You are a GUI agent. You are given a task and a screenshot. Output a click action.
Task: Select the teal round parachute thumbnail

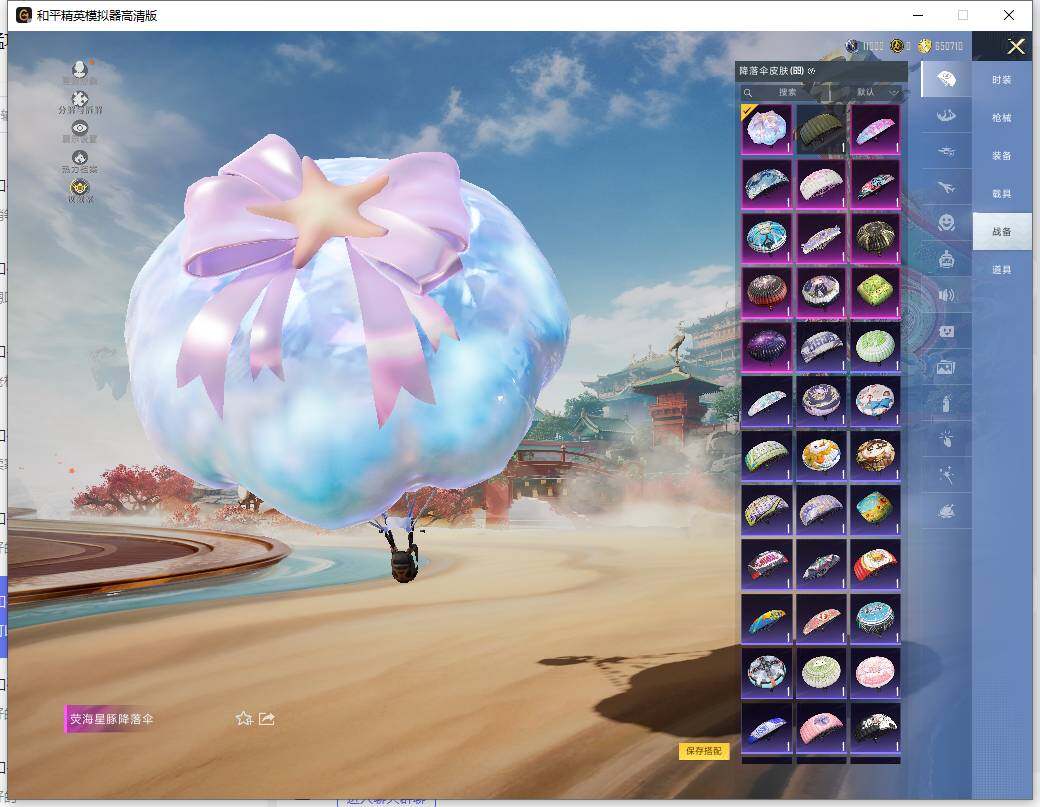(875, 618)
